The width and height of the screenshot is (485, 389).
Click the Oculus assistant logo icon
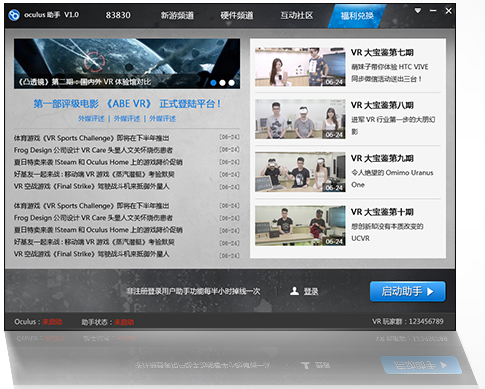[14, 15]
